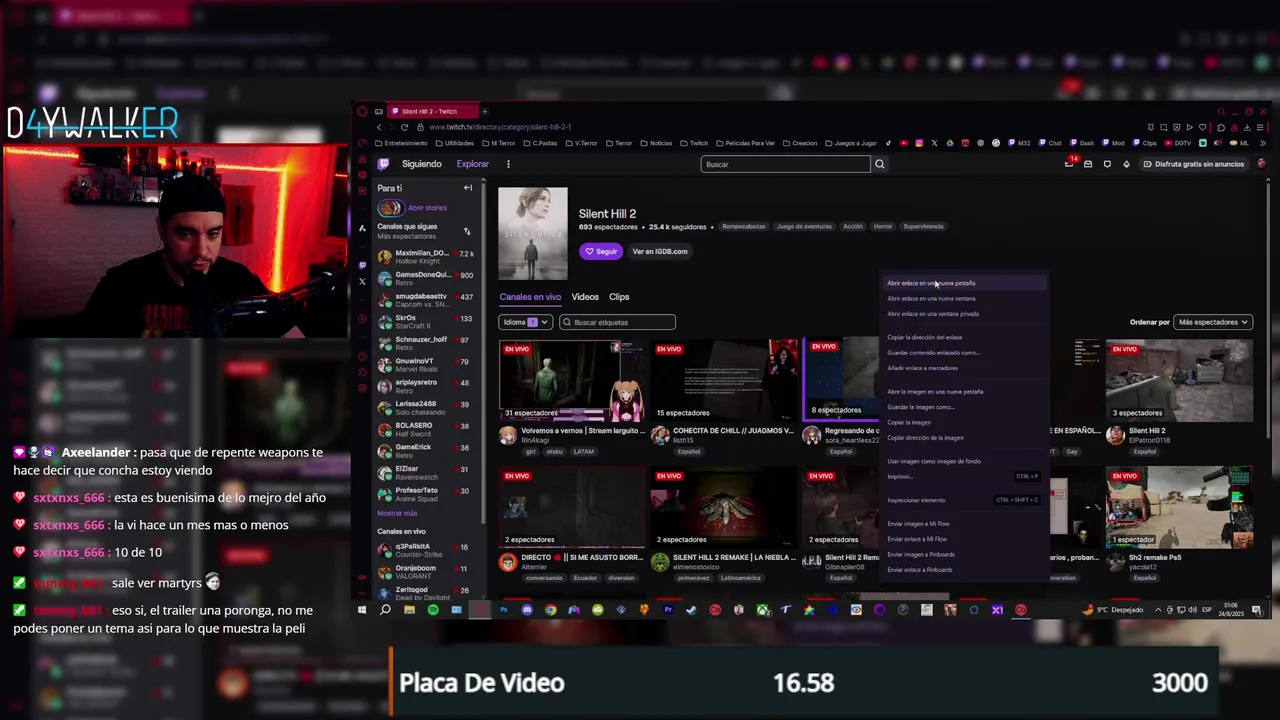Open the stream thumbnail with 15 espectadores
This screenshot has height=720, width=1280.
725,381
